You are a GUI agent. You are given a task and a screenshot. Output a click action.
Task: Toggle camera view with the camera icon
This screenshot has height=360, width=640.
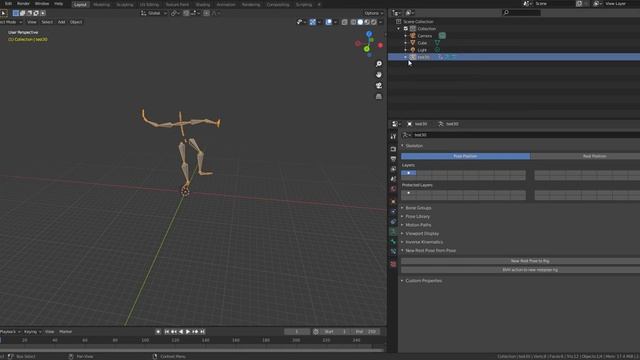coord(379,85)
